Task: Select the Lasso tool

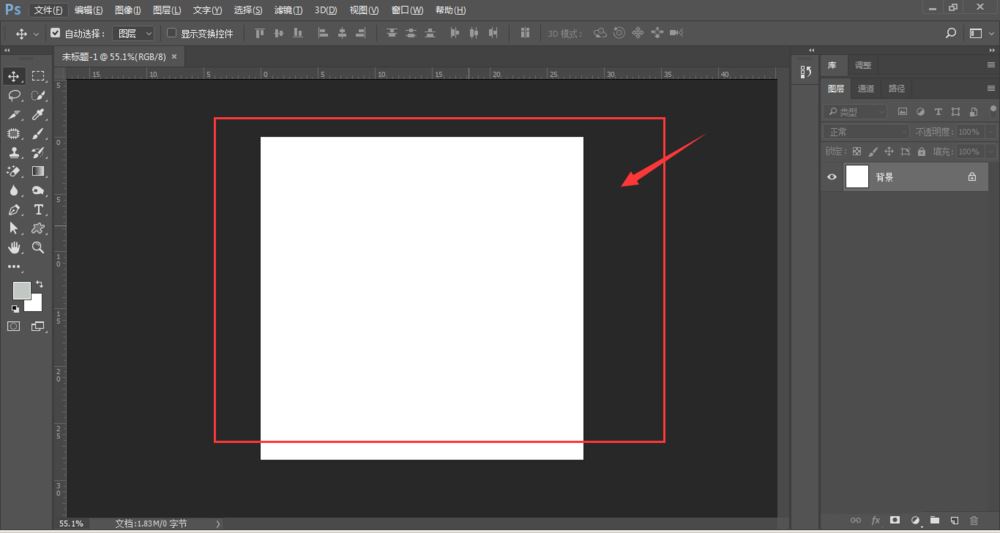Action: pos(13,96)
